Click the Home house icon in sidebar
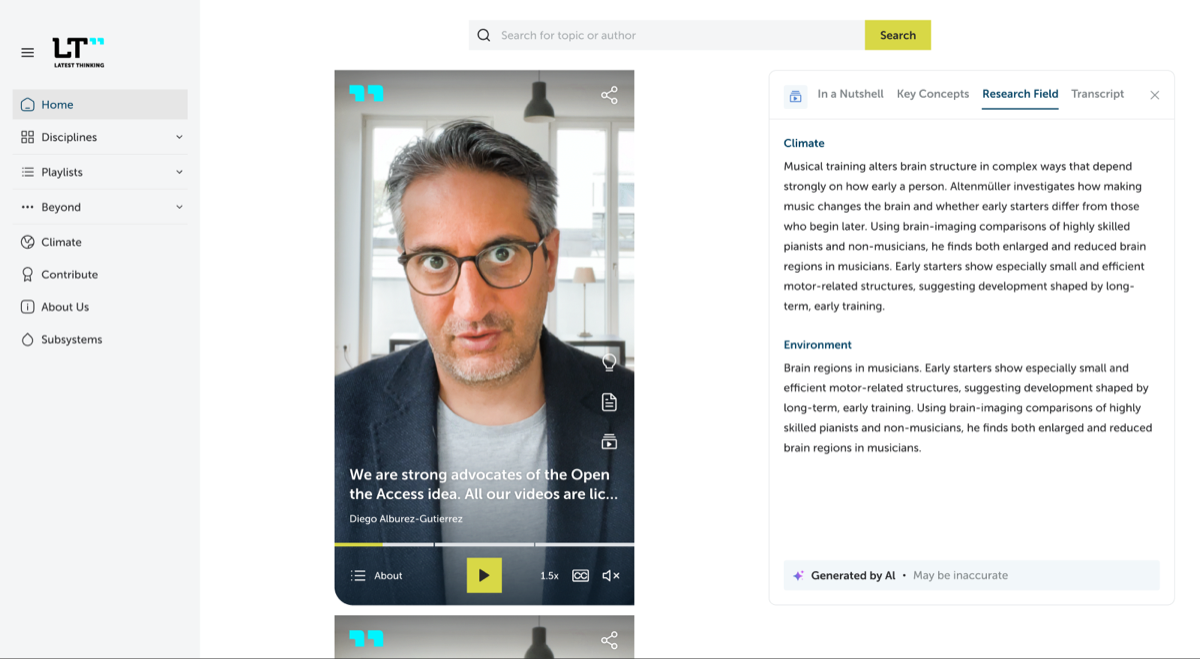Image resolution: width=1200 pixels, height=659 pixels. click(x=27, y=104)
